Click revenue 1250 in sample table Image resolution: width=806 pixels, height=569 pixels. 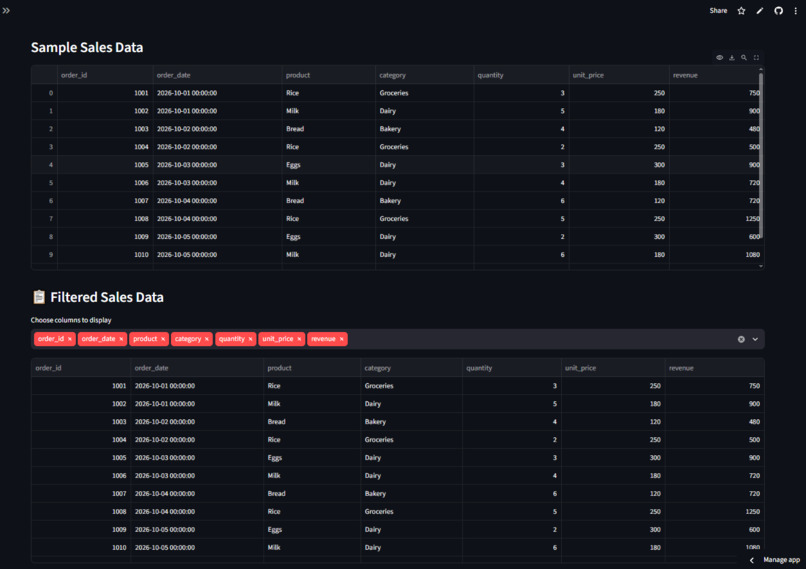click(715, 219)
